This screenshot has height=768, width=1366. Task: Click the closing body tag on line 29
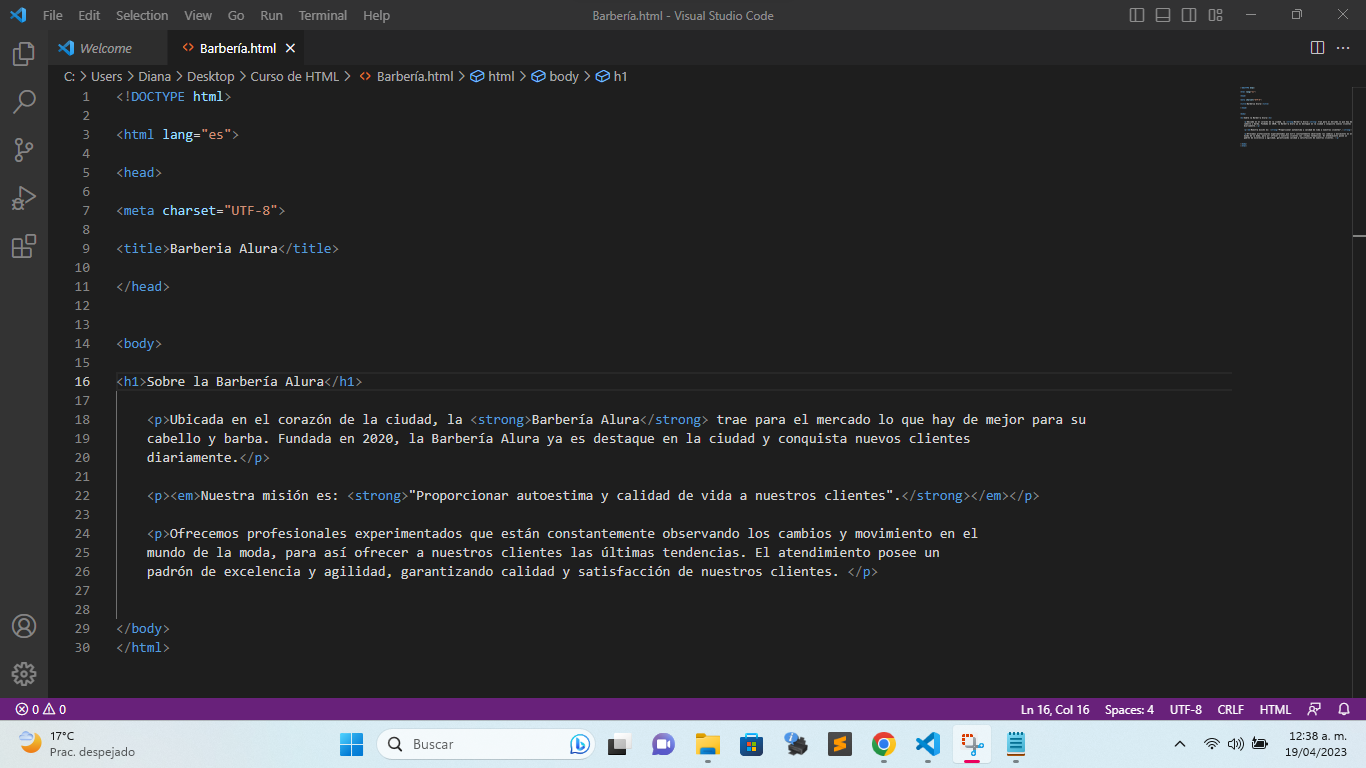(x=143, y=628)
